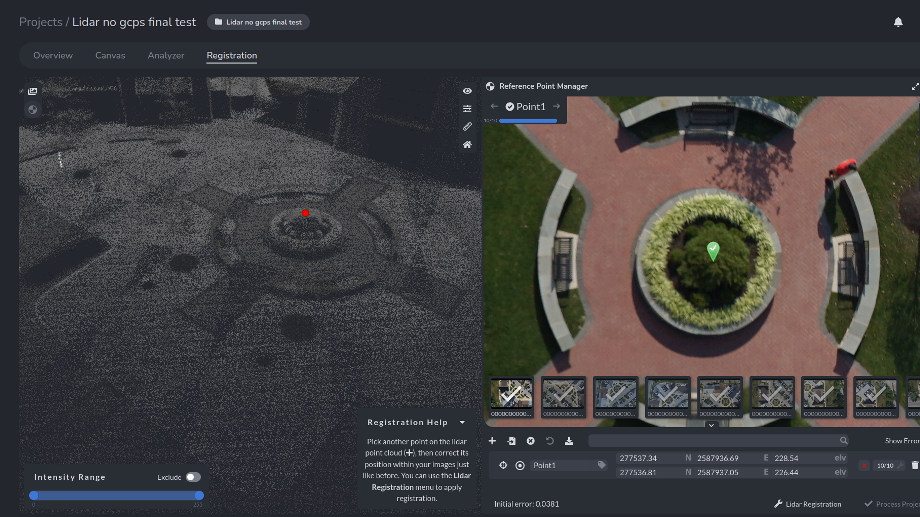
Task: Open the image gallery icon in lidar viewer
Action: (x=32, y=92)
